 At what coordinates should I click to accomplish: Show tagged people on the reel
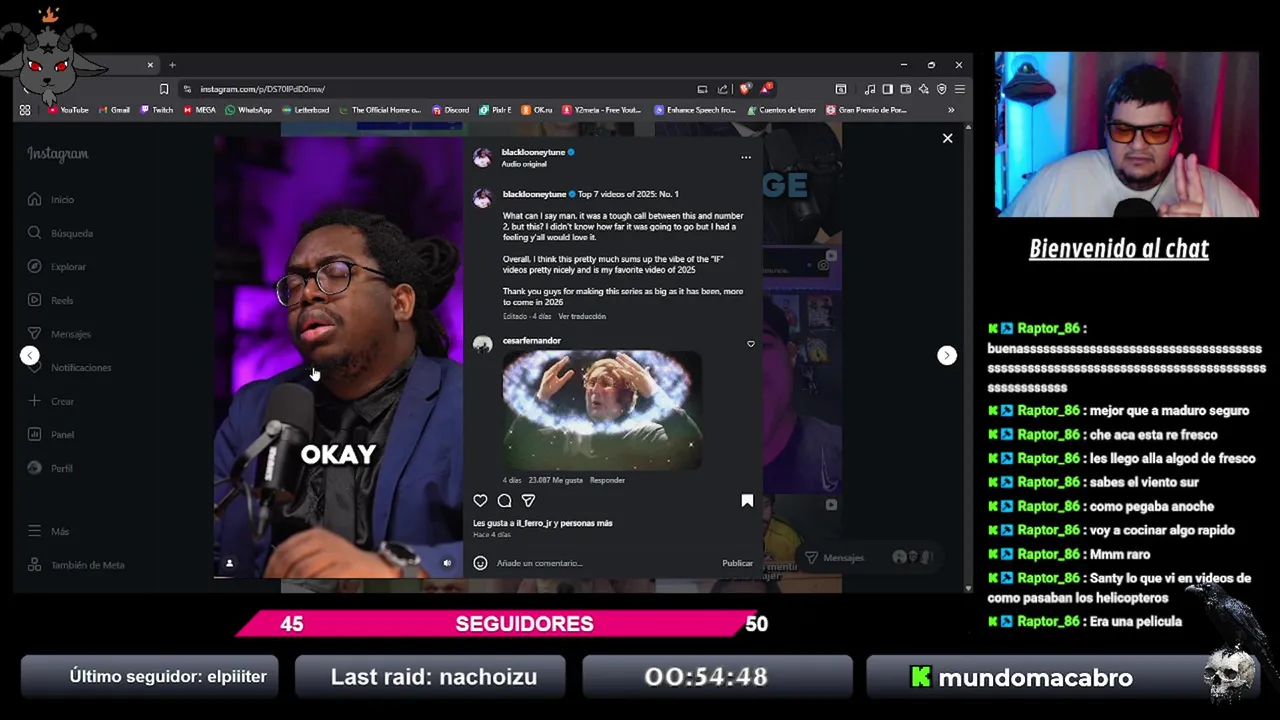tap(229, 563)
